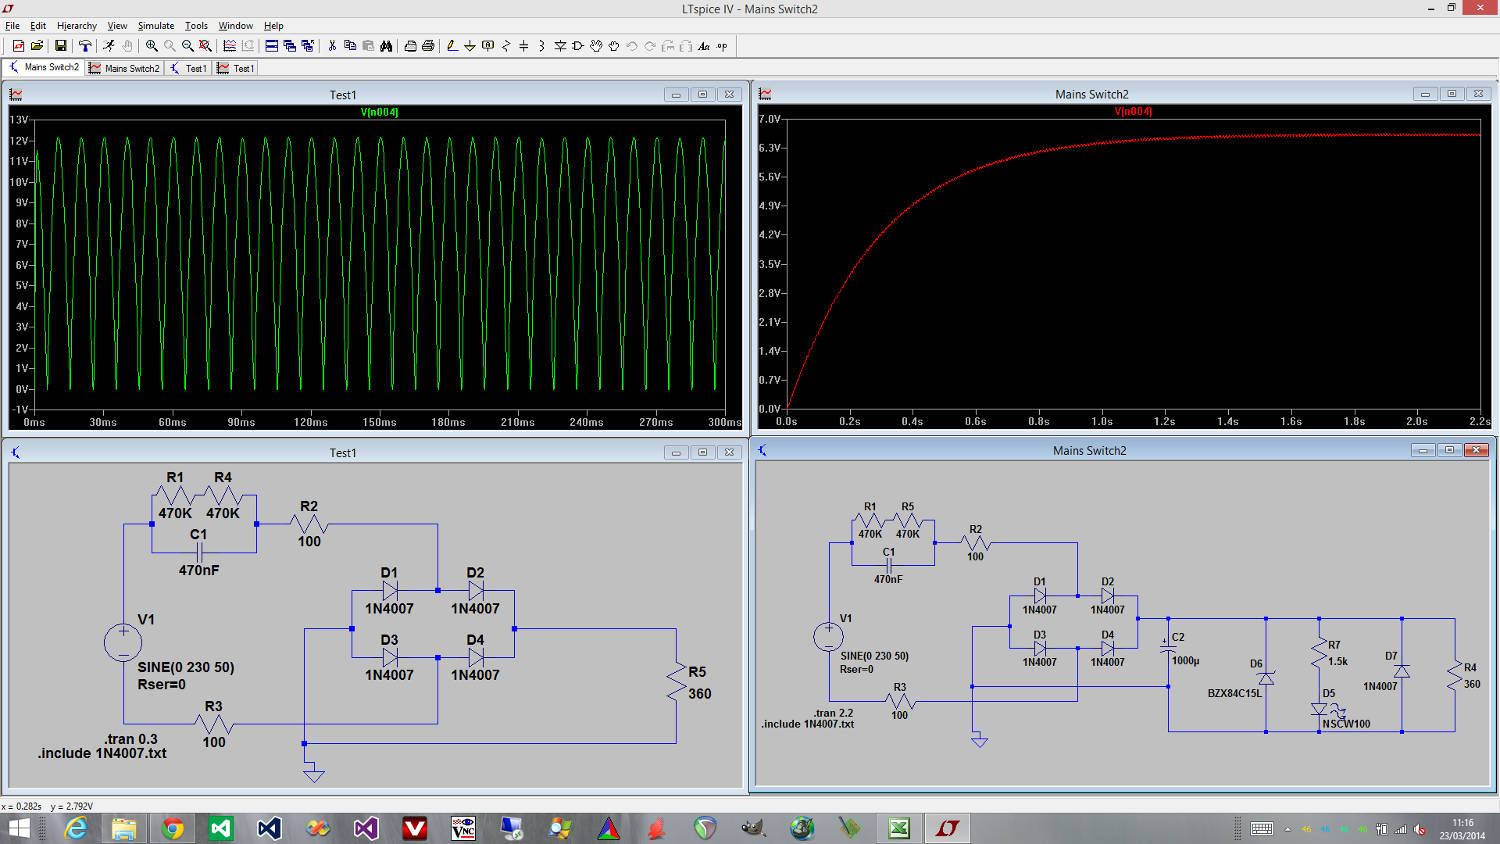Viewport: 1500px width, 844px height.
Task: Click the red V(n004) trace label
Action: 1133,112
